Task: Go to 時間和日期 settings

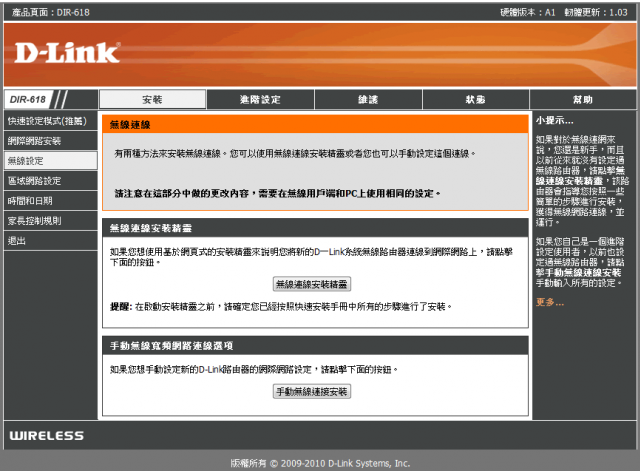Action: click(51, 201)
